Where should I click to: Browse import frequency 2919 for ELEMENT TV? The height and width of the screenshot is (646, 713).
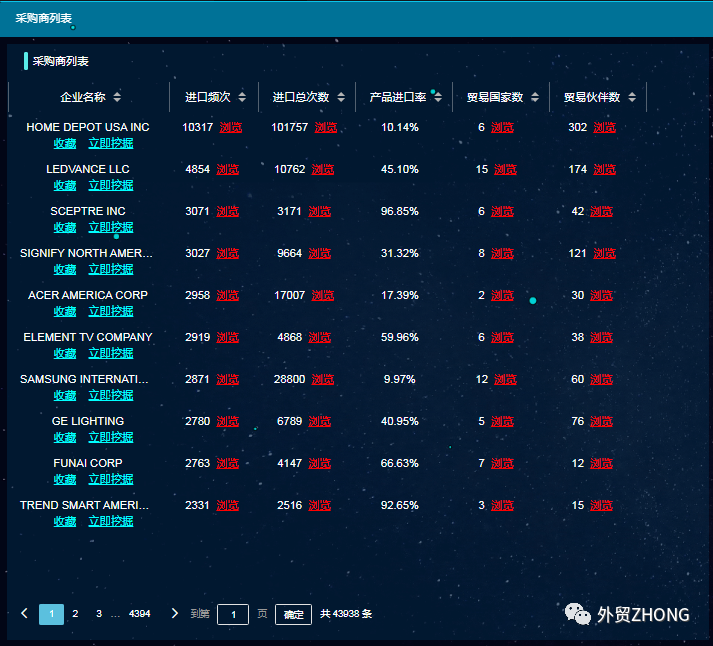coord(228,337)
